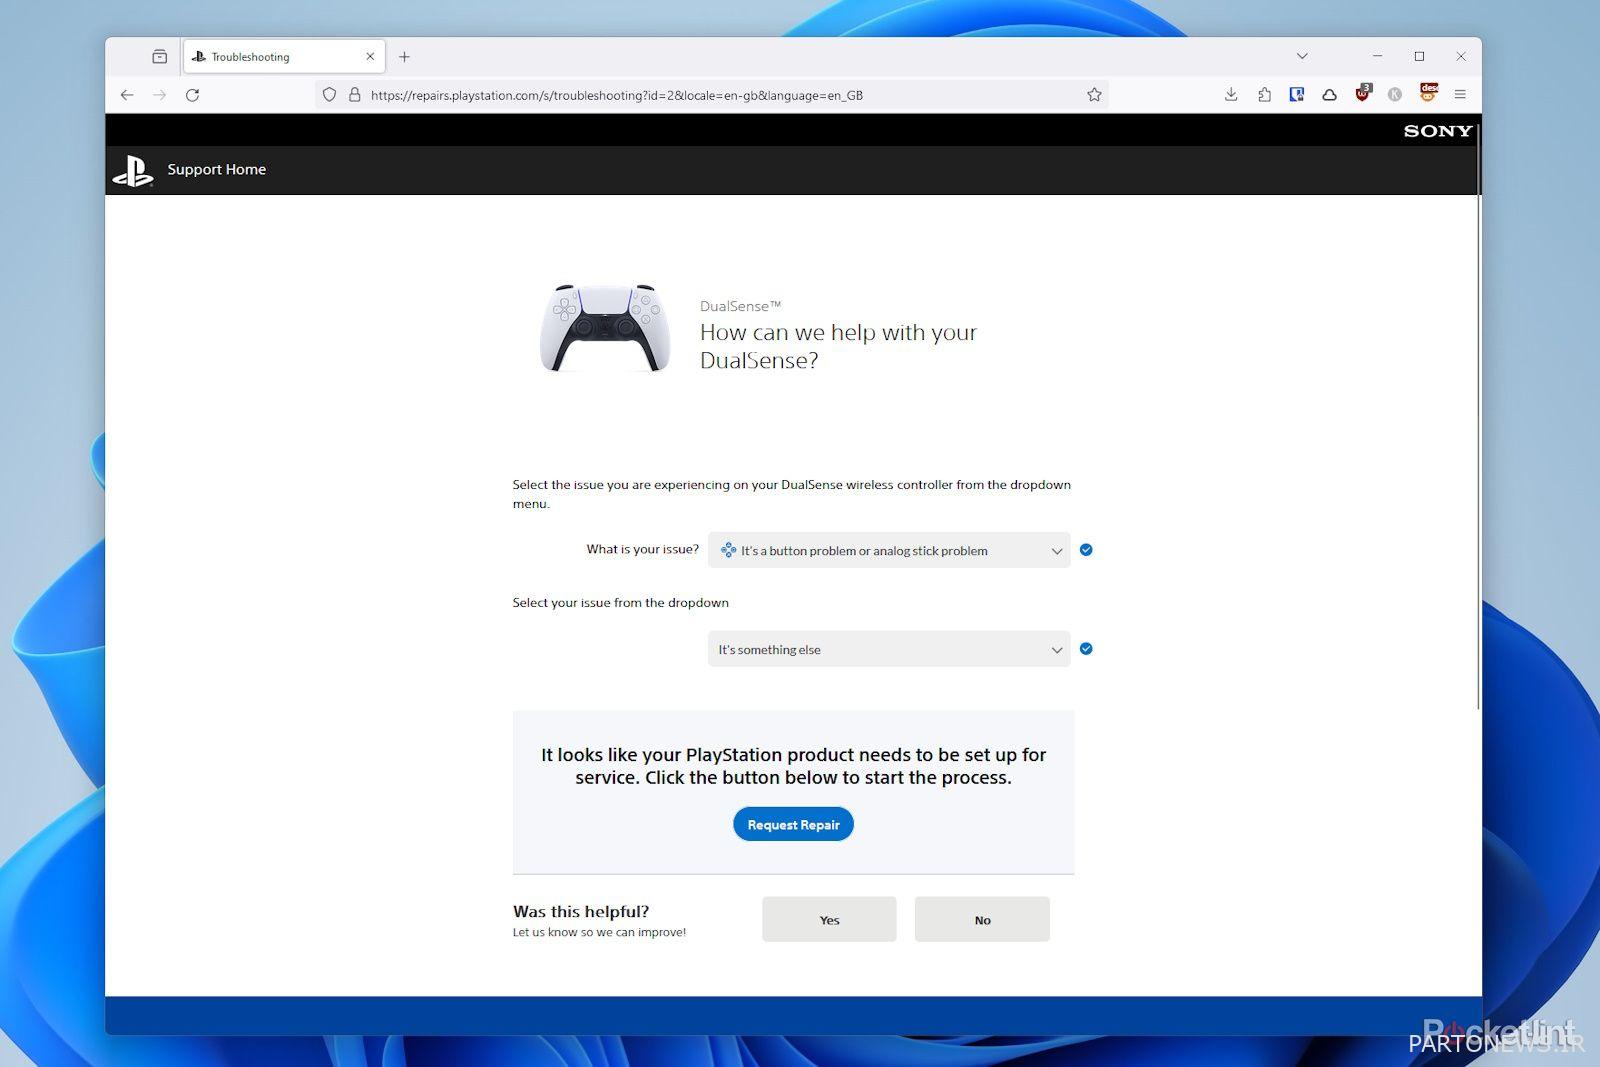The width and height of the screenshot is (1600, 1067).
Task: Click the blue bookmark extension icon
Action: [x=1297, y=95]
